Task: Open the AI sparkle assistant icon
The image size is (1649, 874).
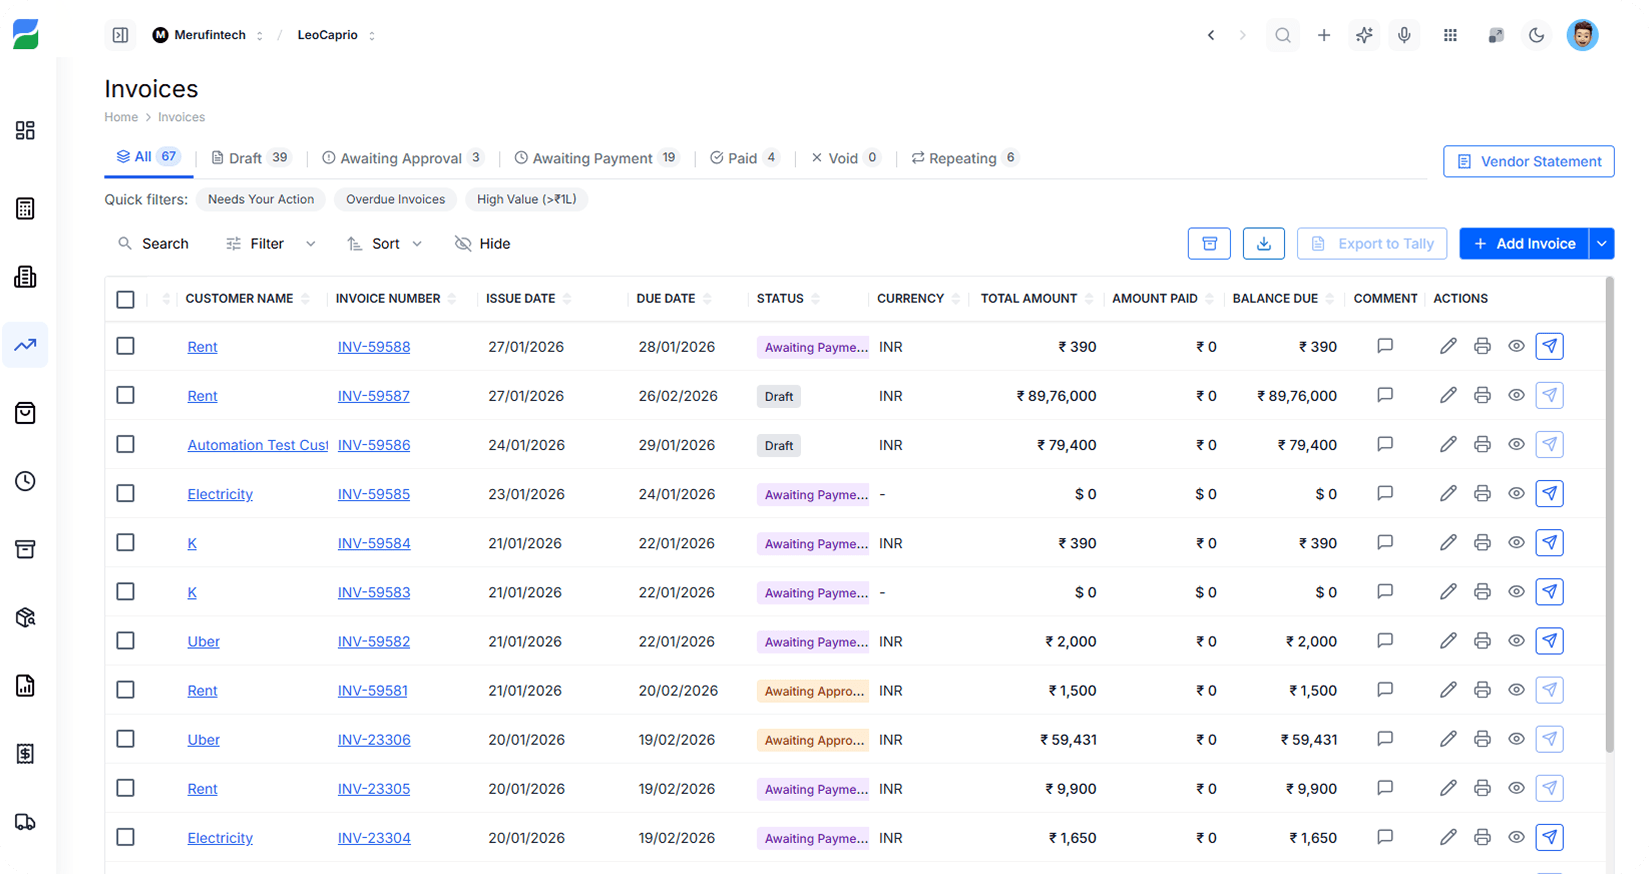Action: pos(1364,36)
